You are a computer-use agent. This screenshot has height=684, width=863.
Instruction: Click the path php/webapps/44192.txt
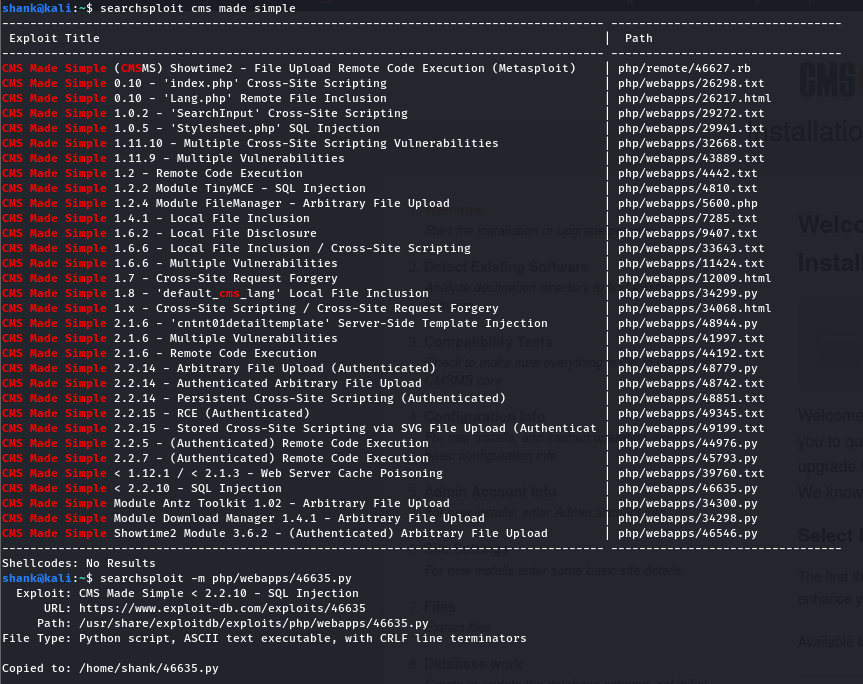click(x=691, y=353)
